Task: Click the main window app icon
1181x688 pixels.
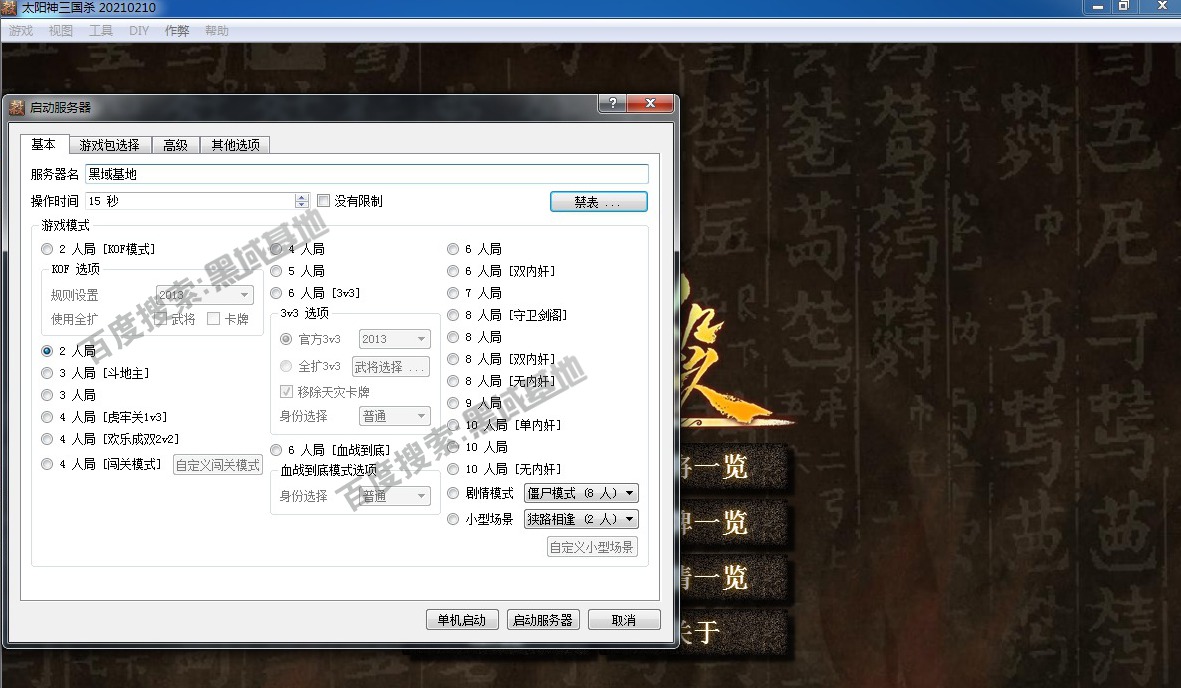Action: point(9,8)
